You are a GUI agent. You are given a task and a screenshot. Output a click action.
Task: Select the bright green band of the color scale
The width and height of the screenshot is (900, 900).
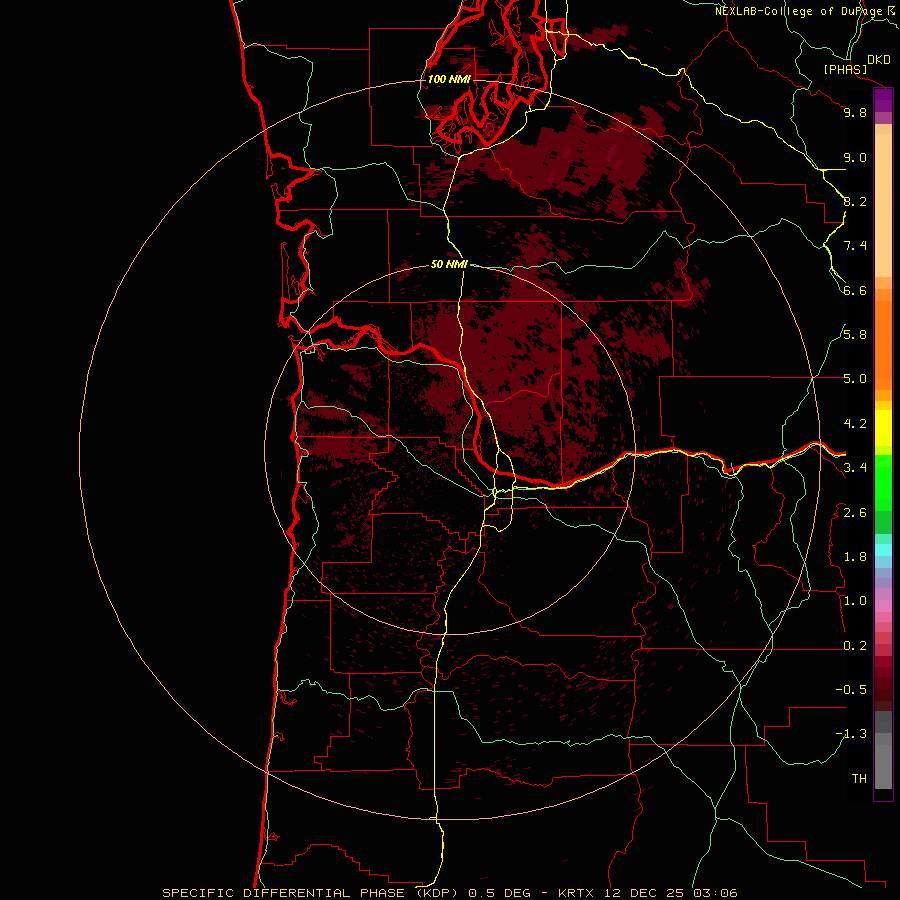pyautogui.click(x=883, y=483)
